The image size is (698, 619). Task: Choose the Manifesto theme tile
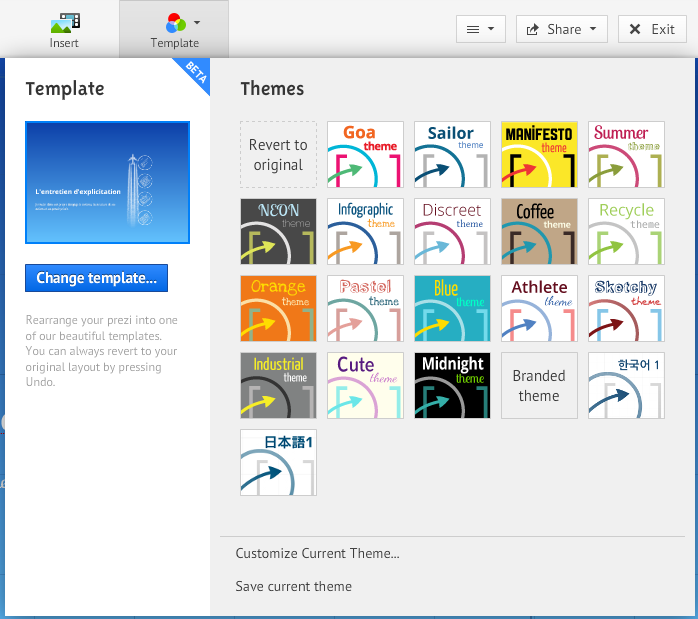tap(539, 155)
